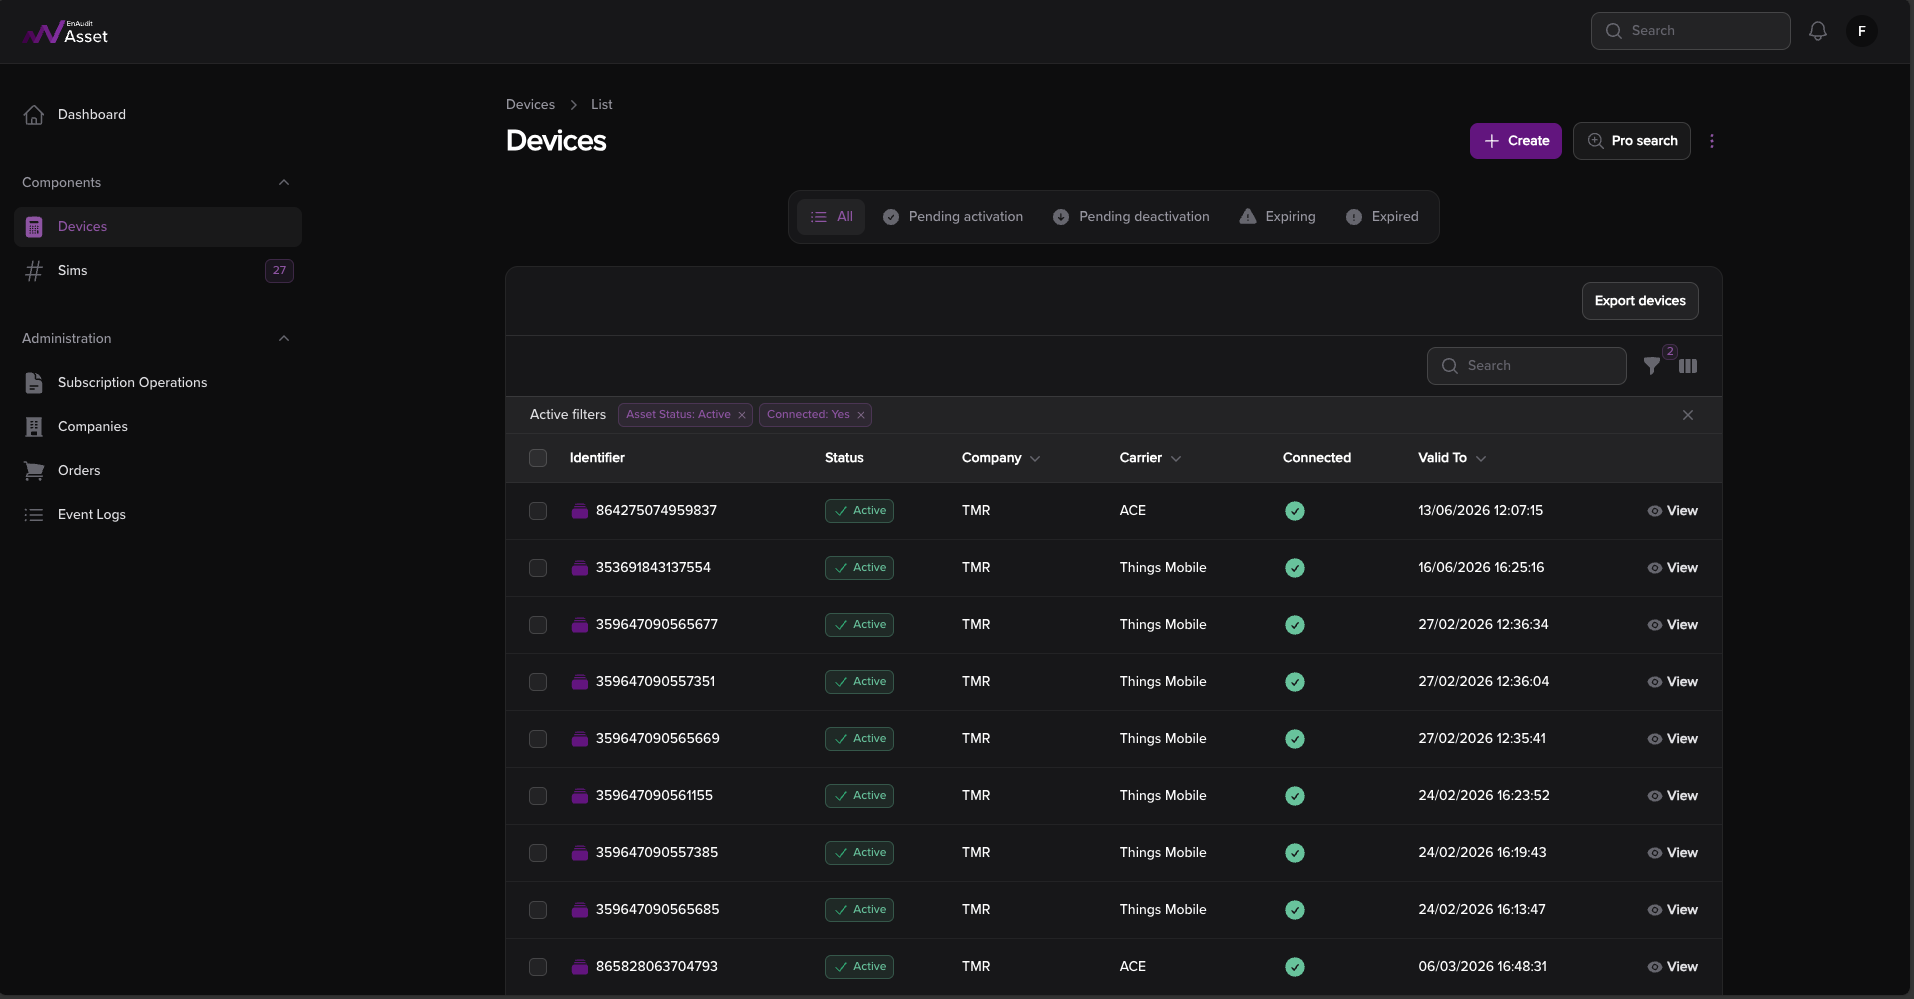Check the row 359647090561155 checkbox
This screenshot has width=1914, height=999.
538,796
